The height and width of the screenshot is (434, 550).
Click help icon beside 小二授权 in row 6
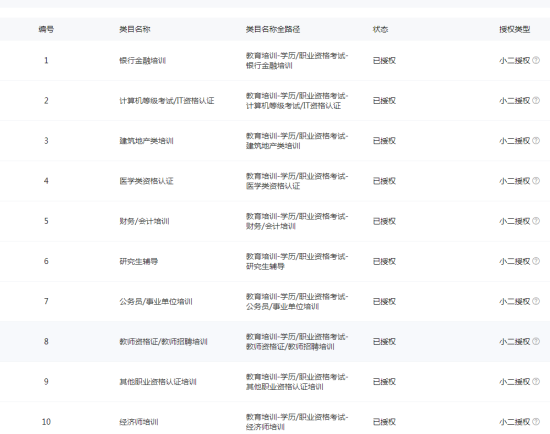click(536, 261)
